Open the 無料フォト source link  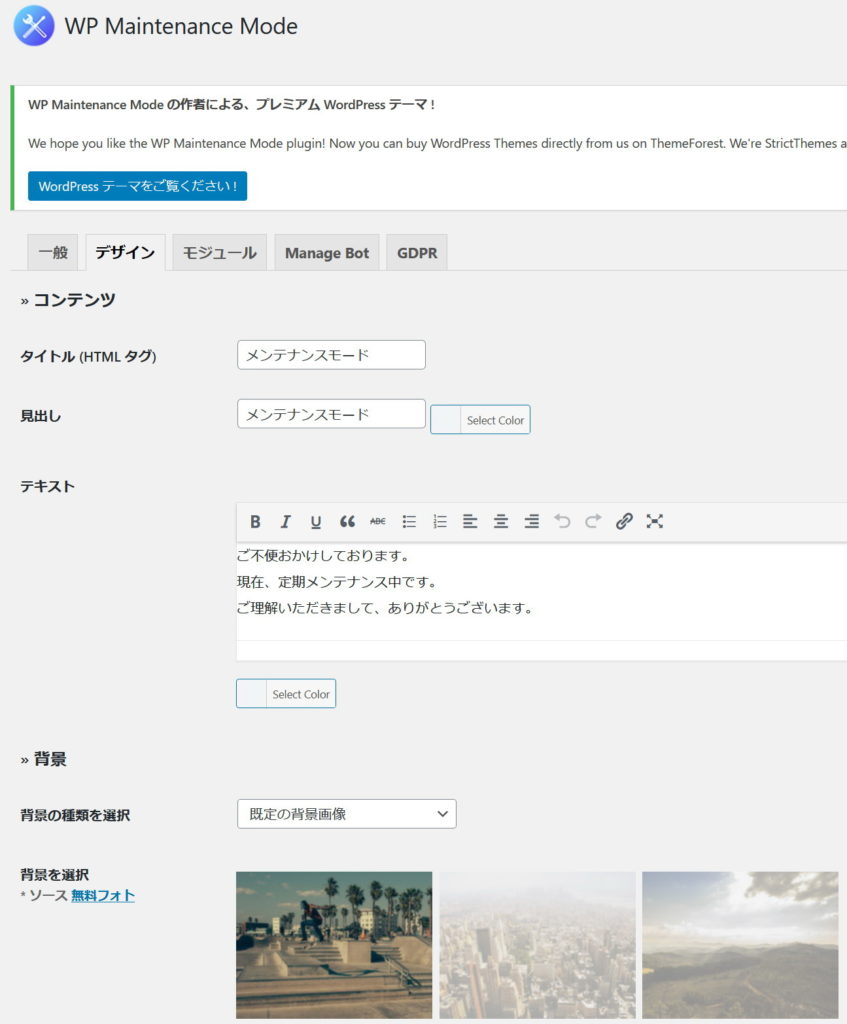pos(102,895)
